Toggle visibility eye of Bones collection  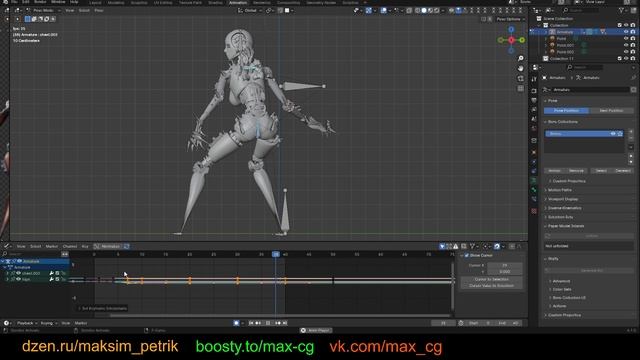pyautogui.click(x=613, y=133)
